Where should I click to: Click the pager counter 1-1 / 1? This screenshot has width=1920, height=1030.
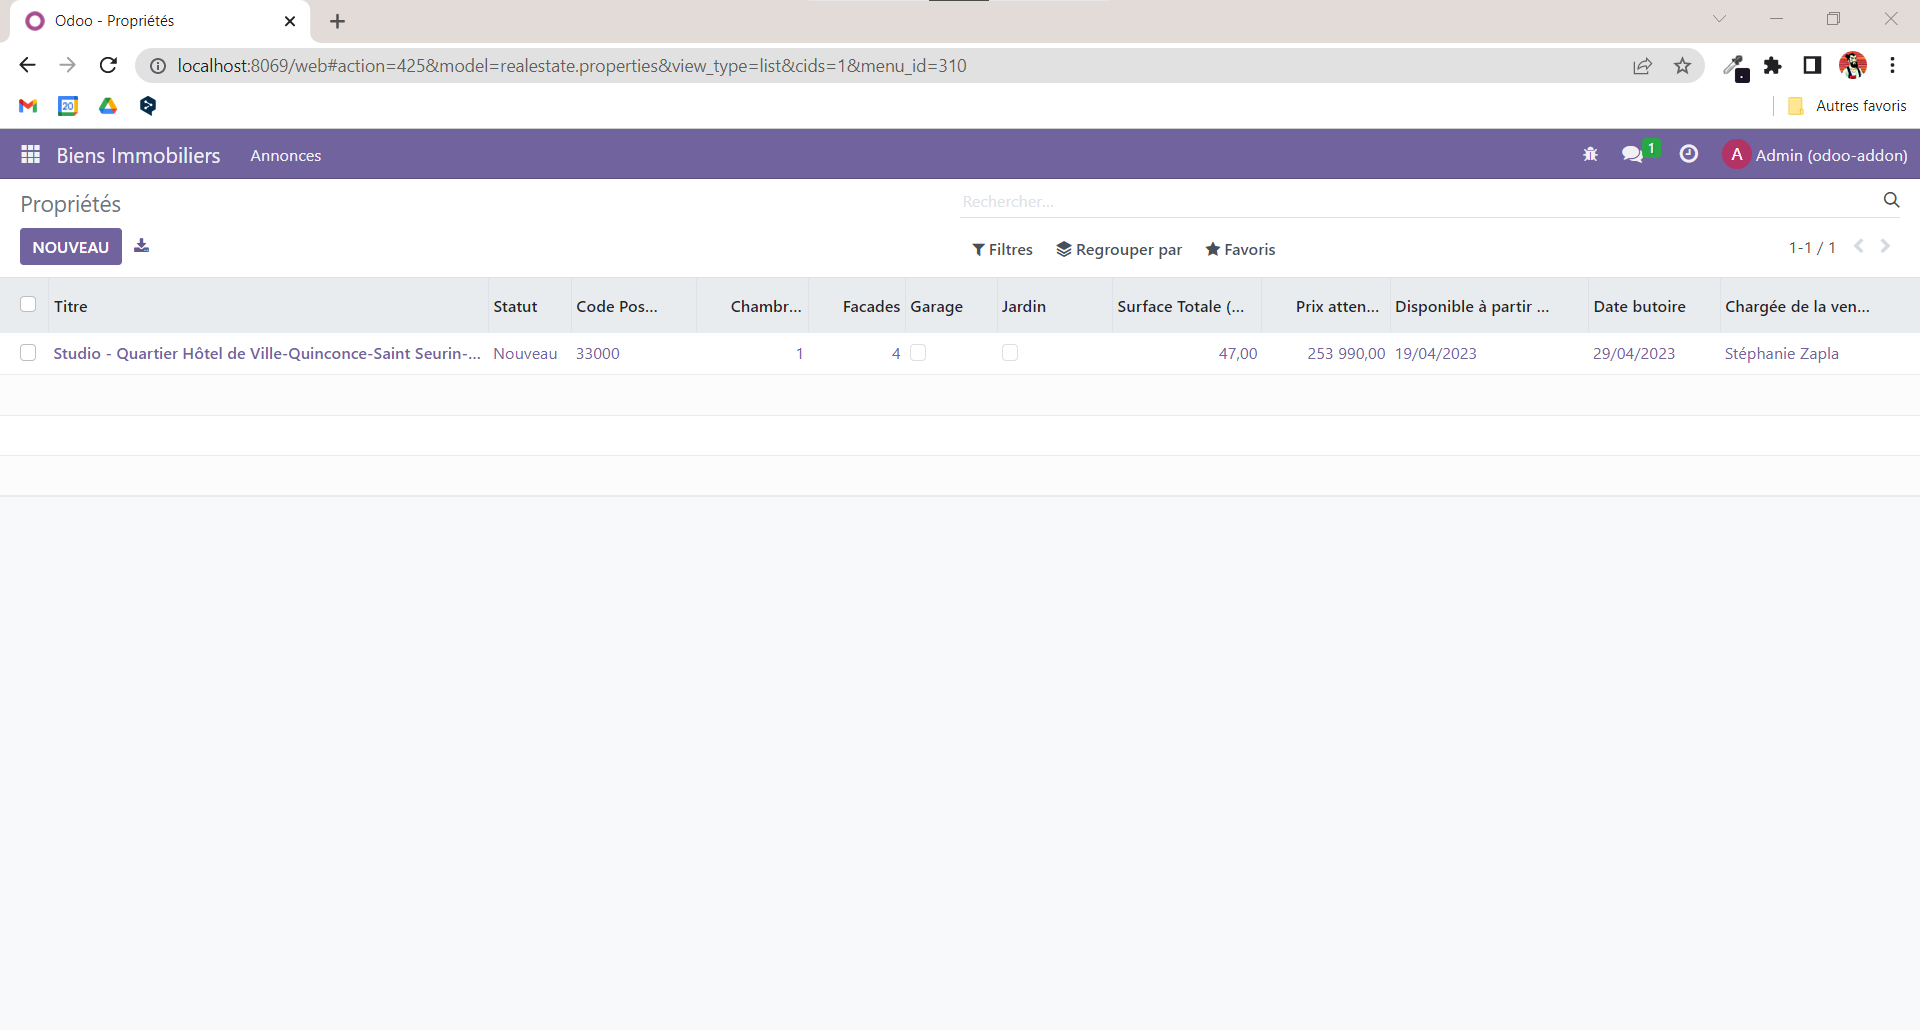click(1812, 248)
